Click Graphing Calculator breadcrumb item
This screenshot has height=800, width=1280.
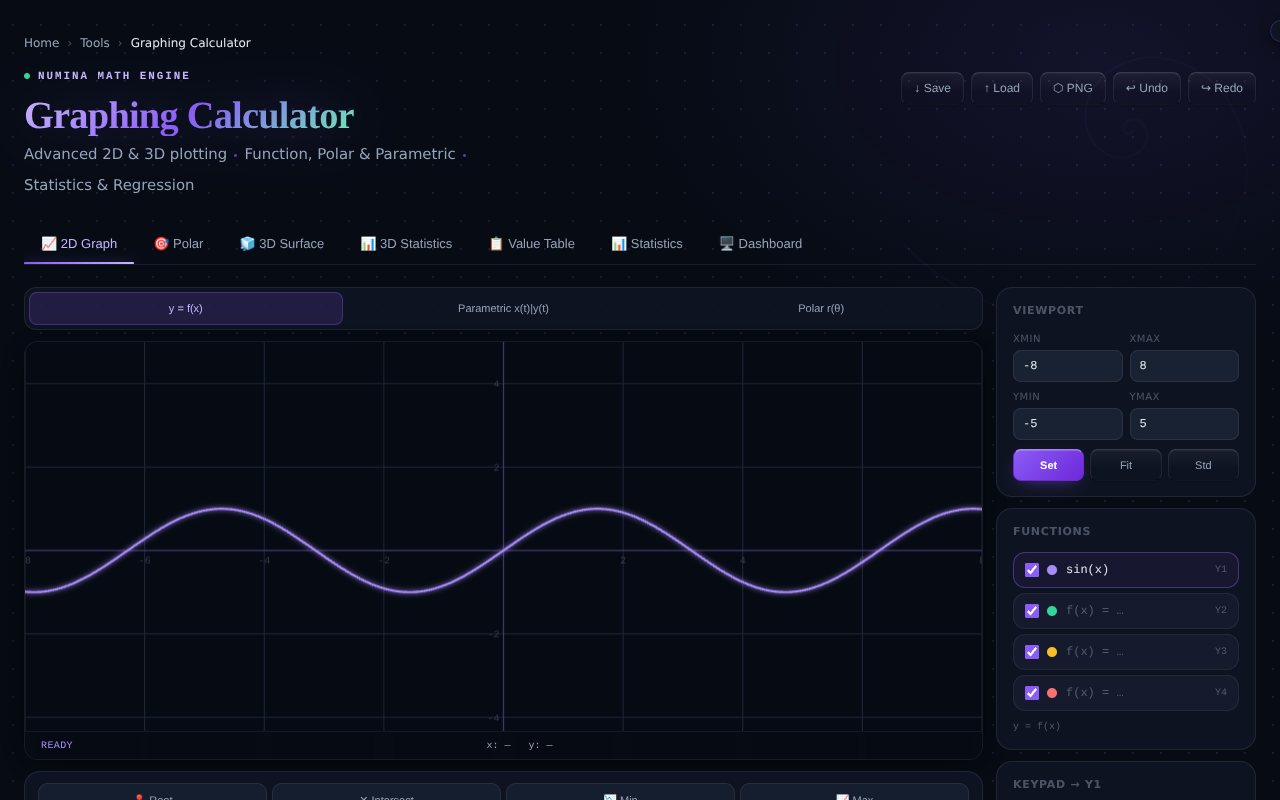point(191,43)
